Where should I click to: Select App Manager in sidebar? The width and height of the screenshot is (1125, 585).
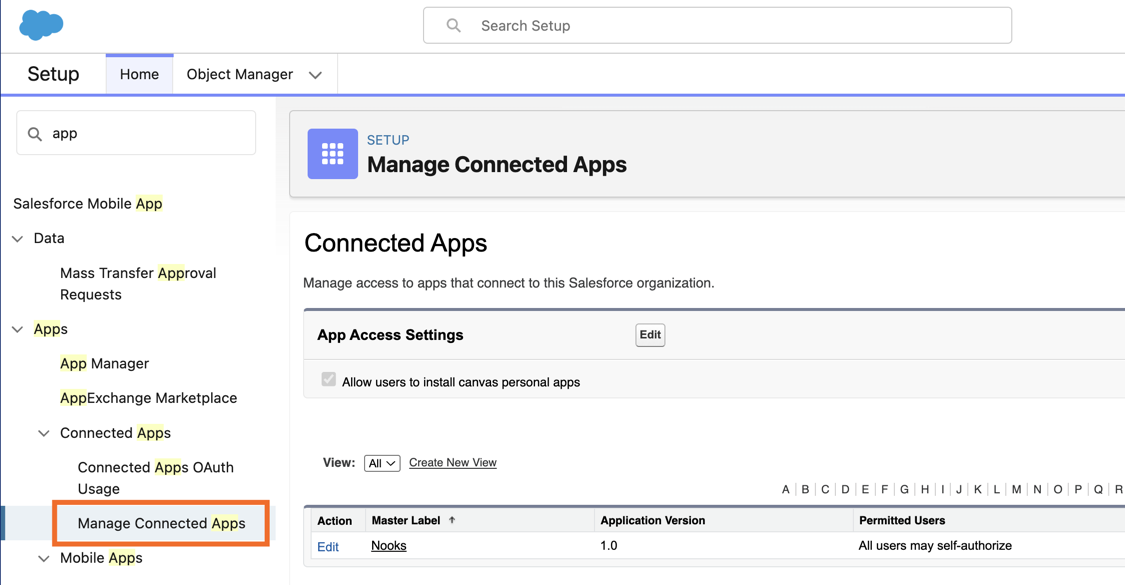(x=105, y=364)
